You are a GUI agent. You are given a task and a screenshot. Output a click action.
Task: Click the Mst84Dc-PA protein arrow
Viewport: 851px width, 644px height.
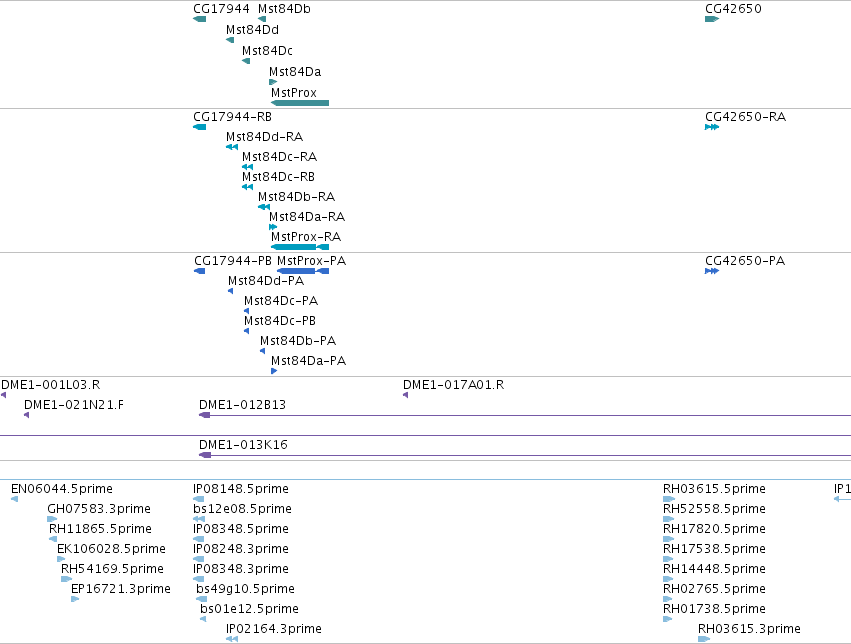click(246, 311)
